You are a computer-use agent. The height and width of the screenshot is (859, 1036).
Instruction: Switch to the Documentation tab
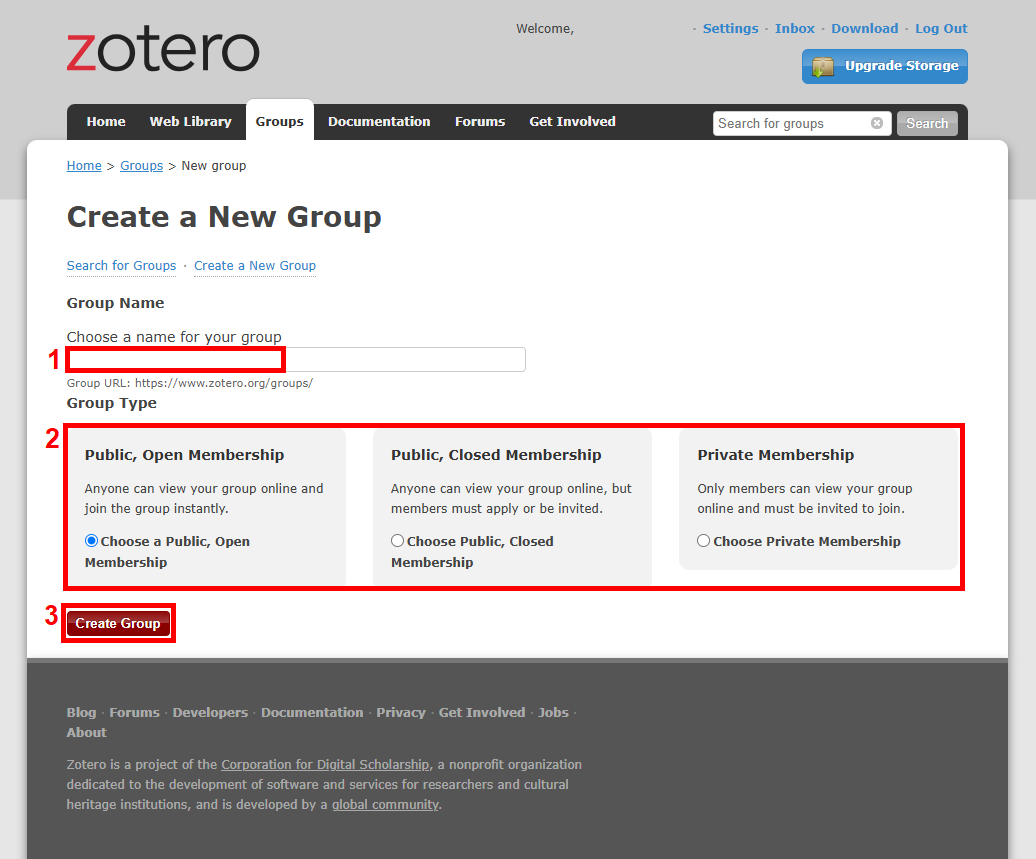pos(379,122)
